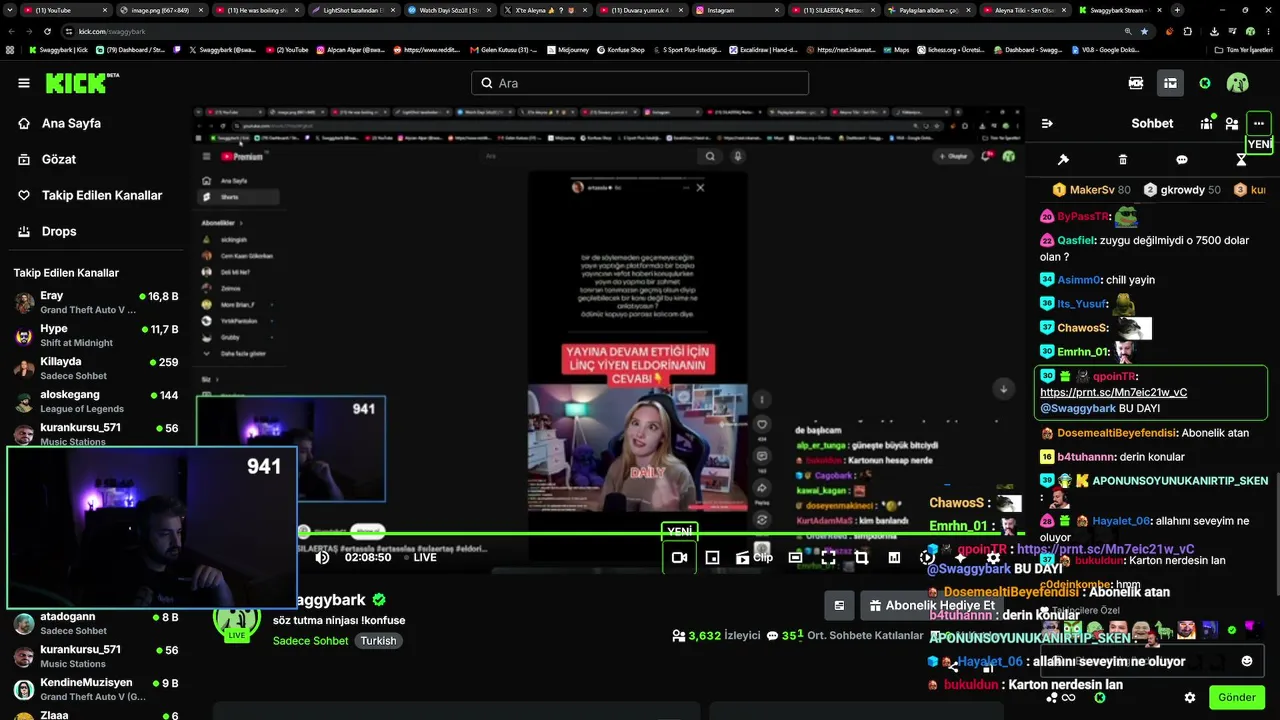
Task: Click the camera icon in player controls
Action: click(x=679, y=557)
